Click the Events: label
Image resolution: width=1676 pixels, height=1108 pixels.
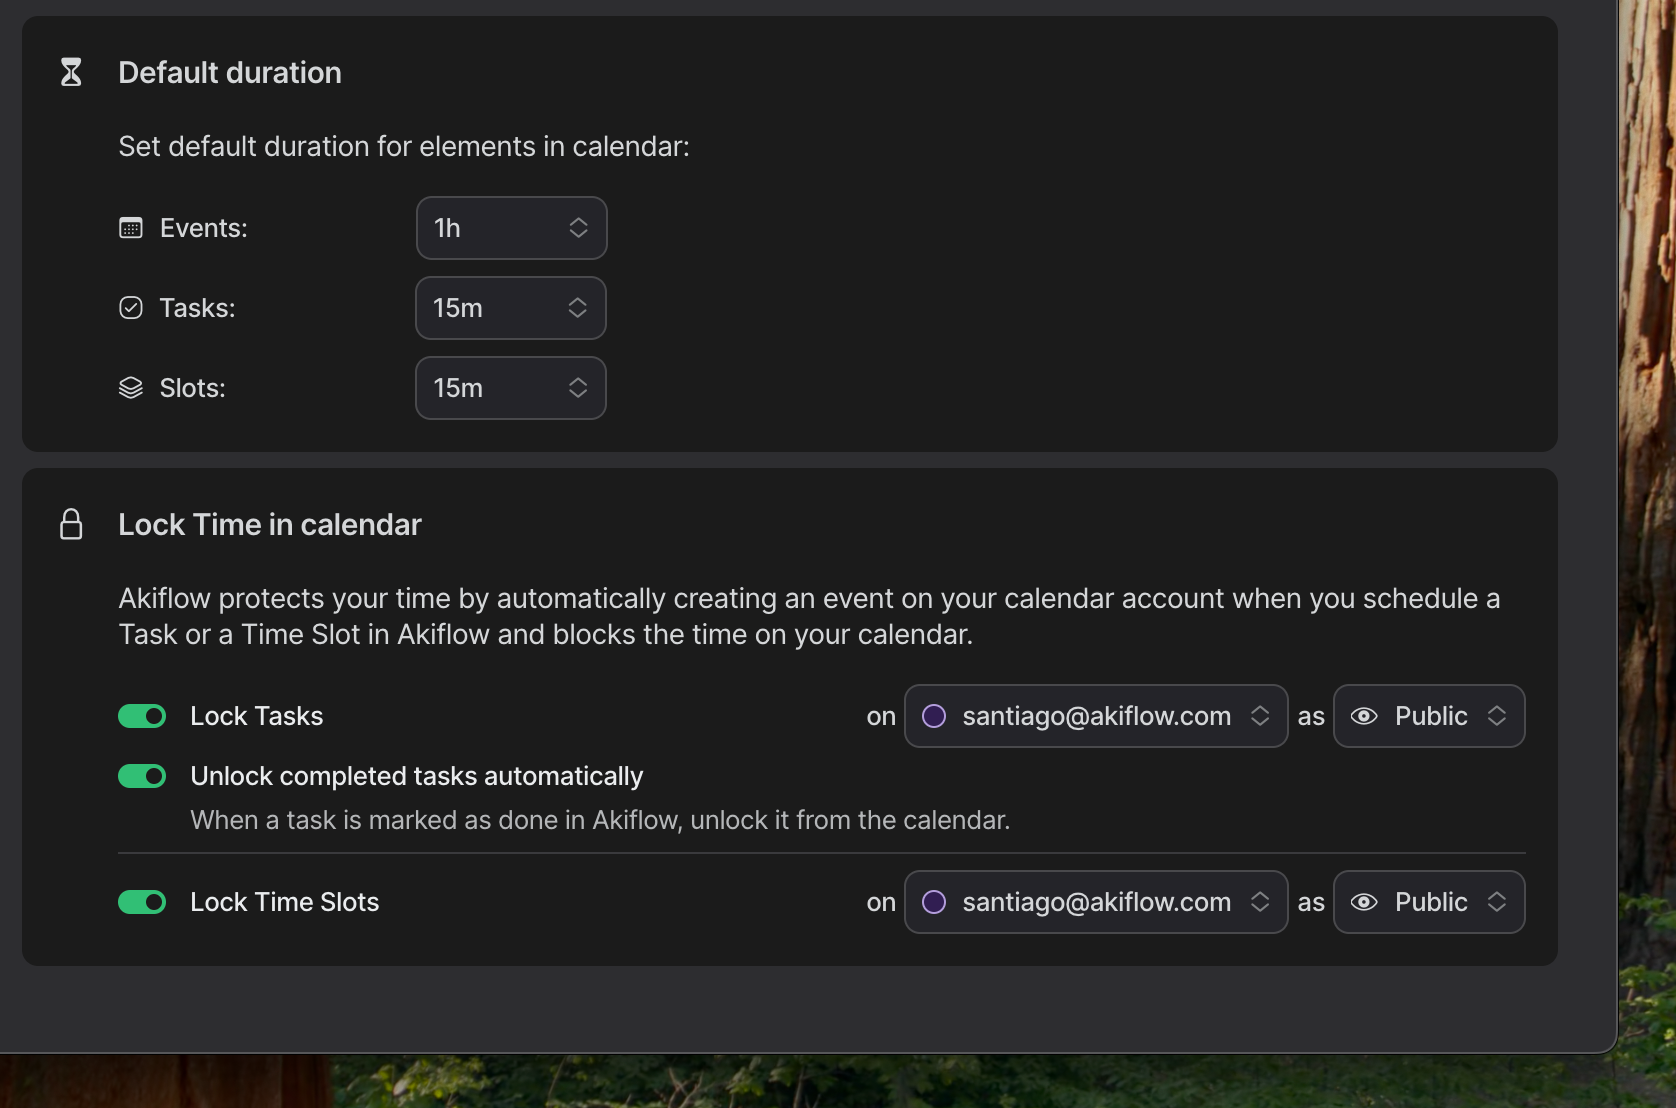point(204,228)
